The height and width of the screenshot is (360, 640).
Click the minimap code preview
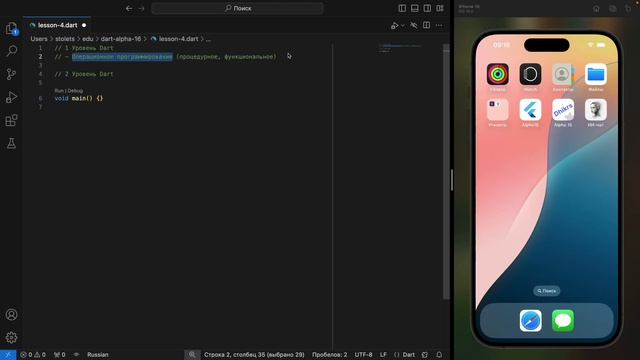pyautogui.click(x=400, y=48)
